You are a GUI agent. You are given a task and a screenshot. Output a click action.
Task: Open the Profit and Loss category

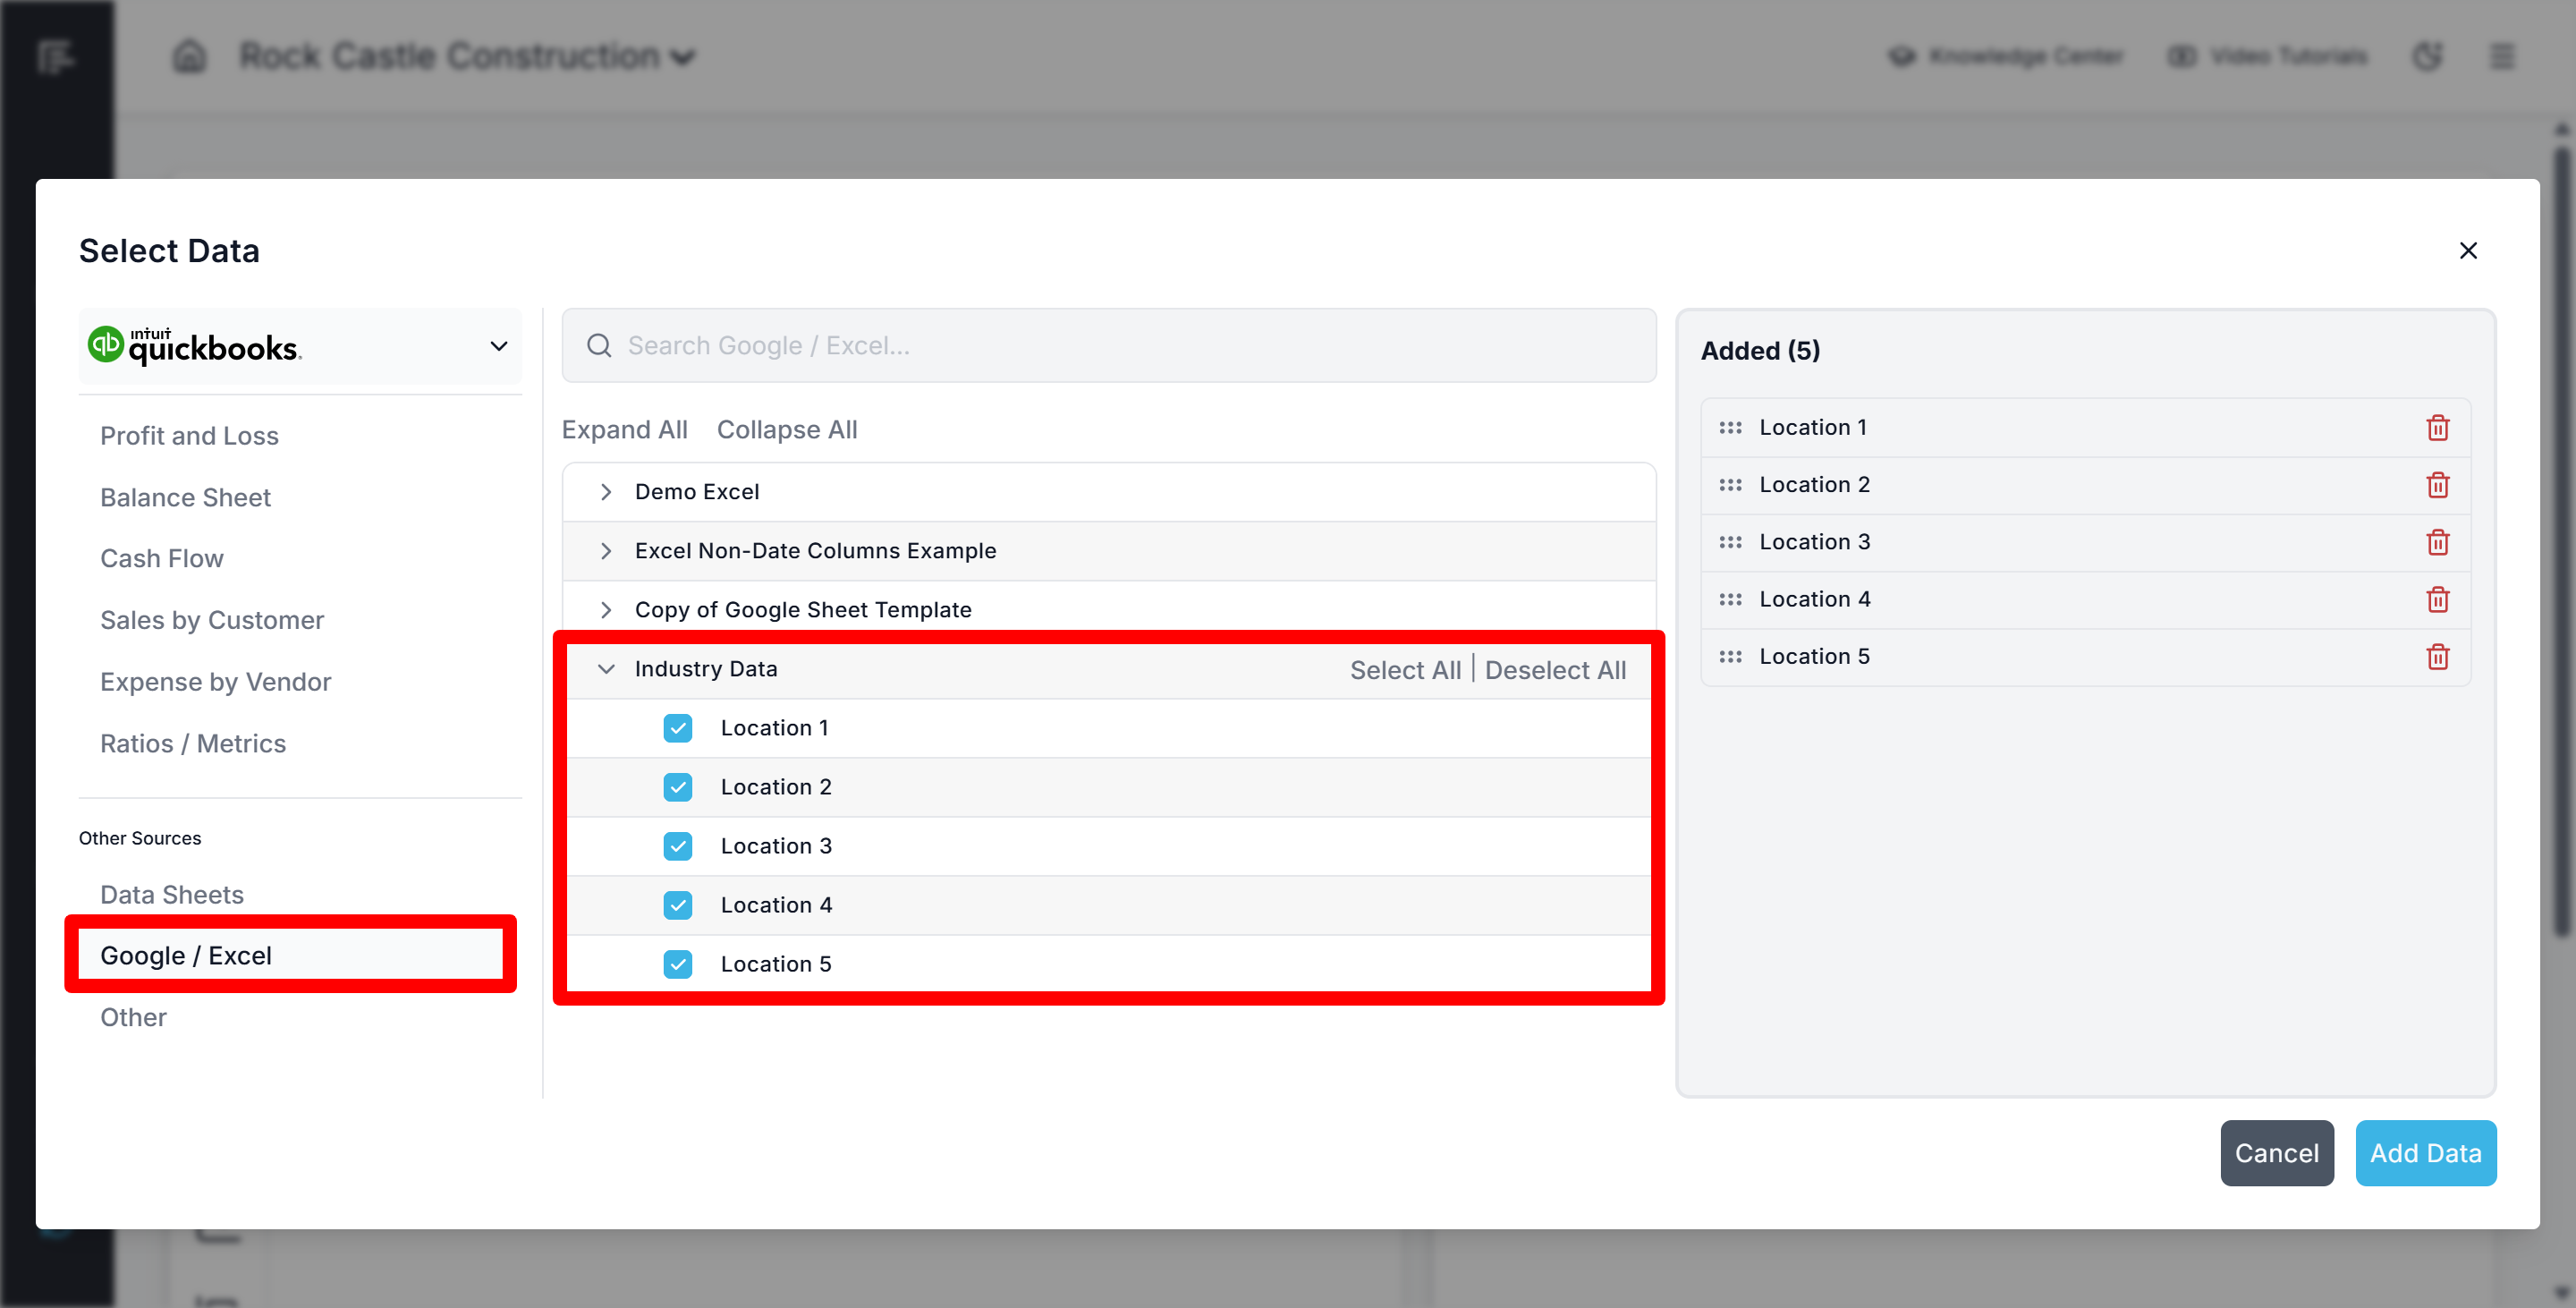click(x=189, y=436)
